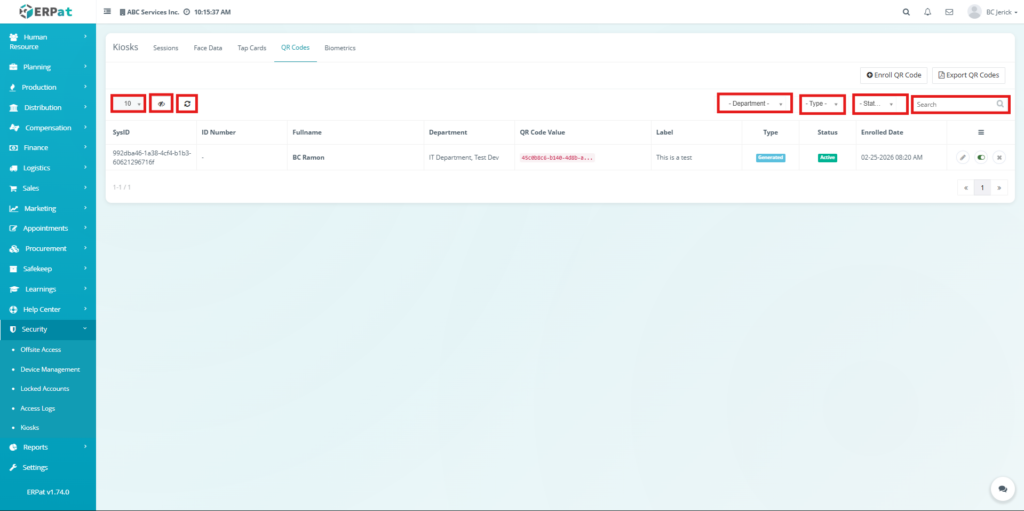Screen dimensions: 1024x511
Task: Click the Export QR Codes button
Action: (x=968, y=75)
